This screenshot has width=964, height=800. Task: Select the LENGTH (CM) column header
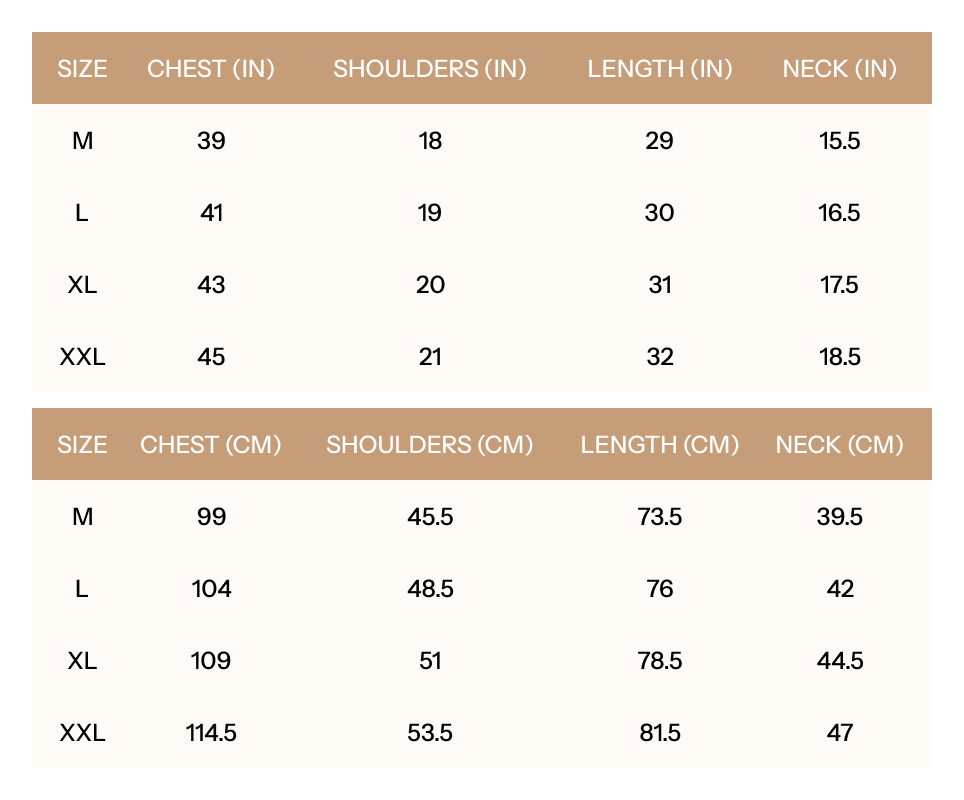click(x=660, y=445)
